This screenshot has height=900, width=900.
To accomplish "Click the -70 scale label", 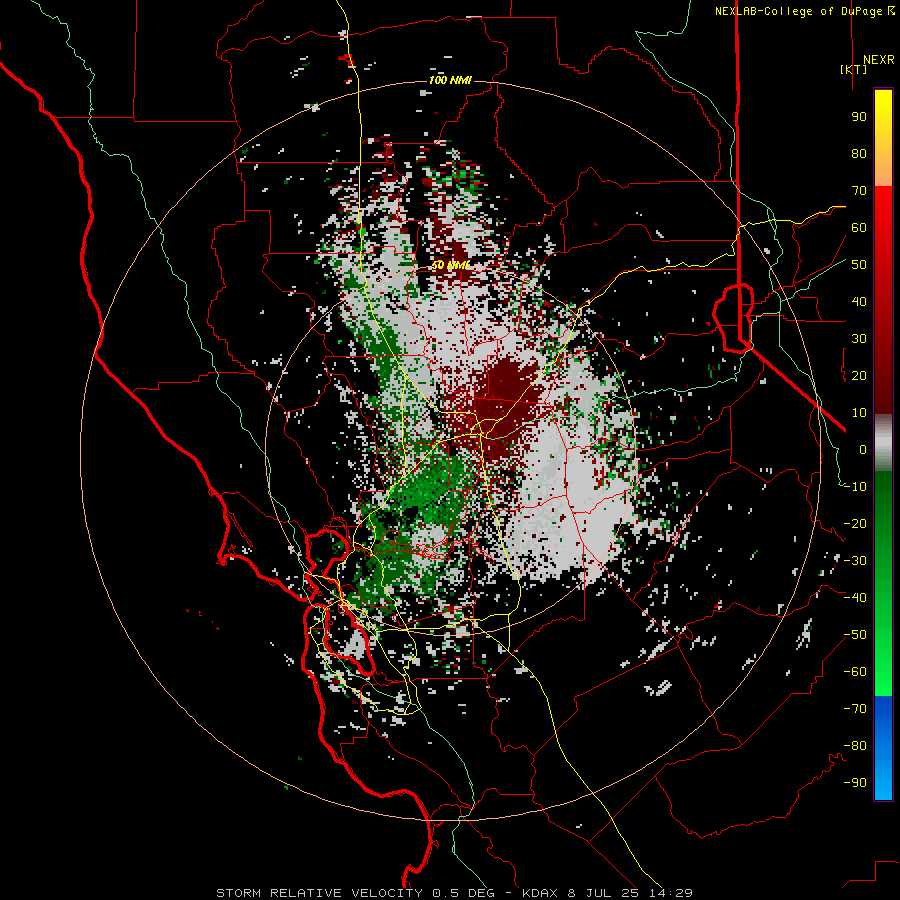I will coord(855,709).
